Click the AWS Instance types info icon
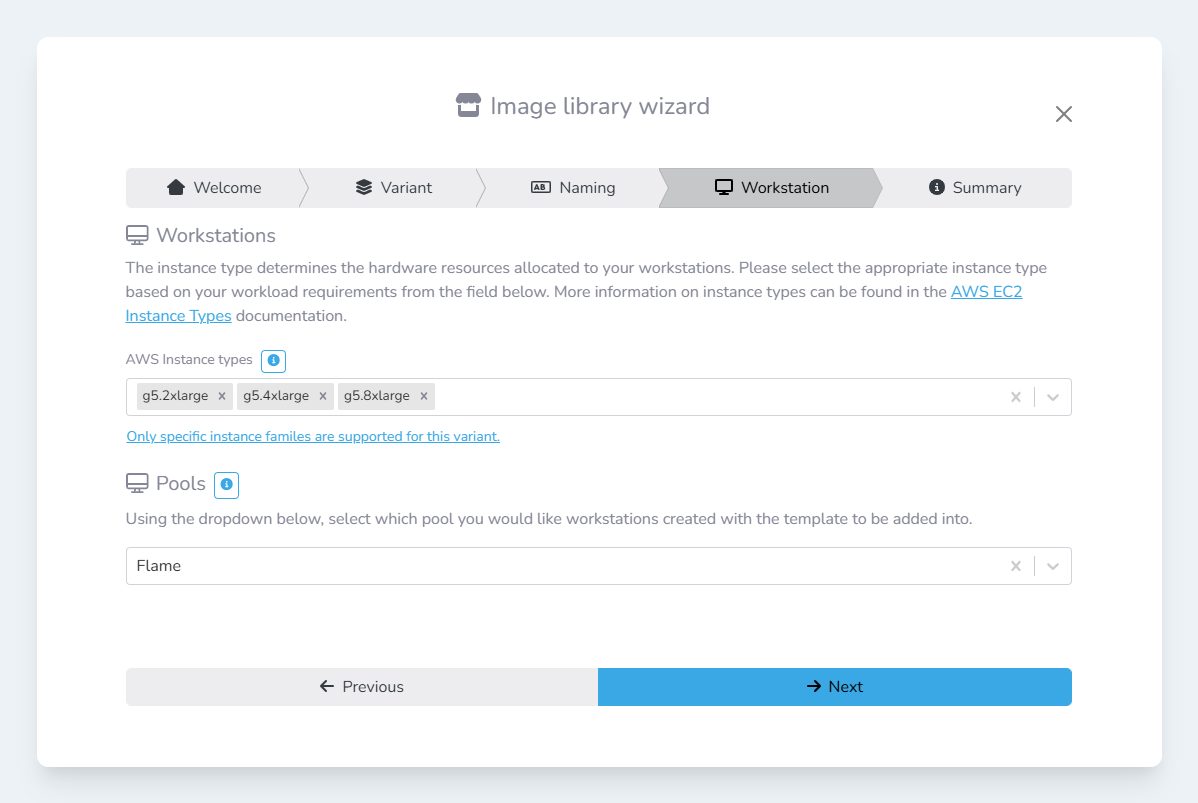 pyautogui.click(x=273, y=360)
